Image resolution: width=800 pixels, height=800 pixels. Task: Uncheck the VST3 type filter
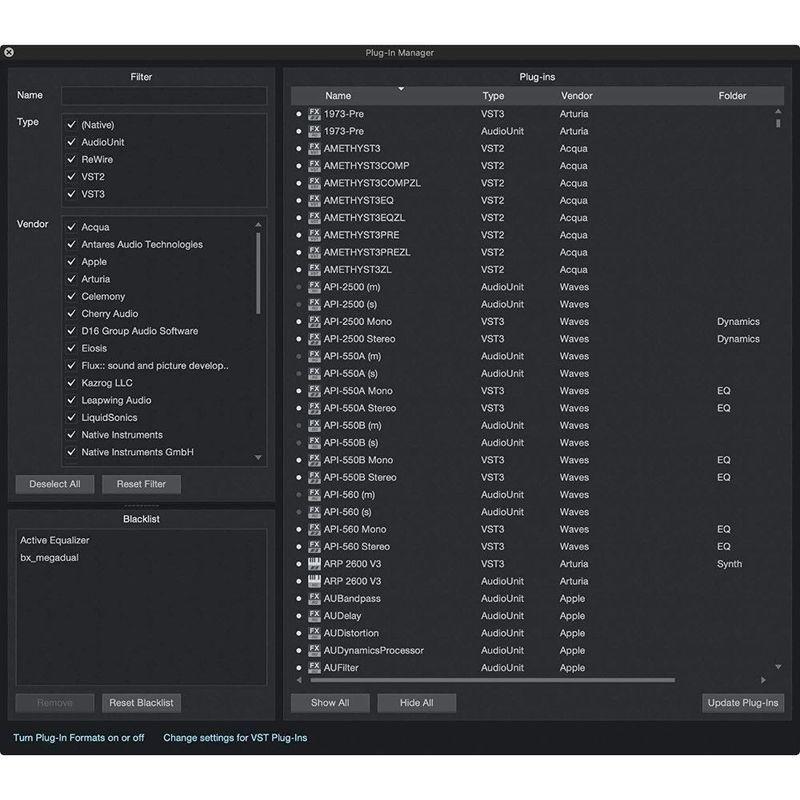(x=71, y=194)
